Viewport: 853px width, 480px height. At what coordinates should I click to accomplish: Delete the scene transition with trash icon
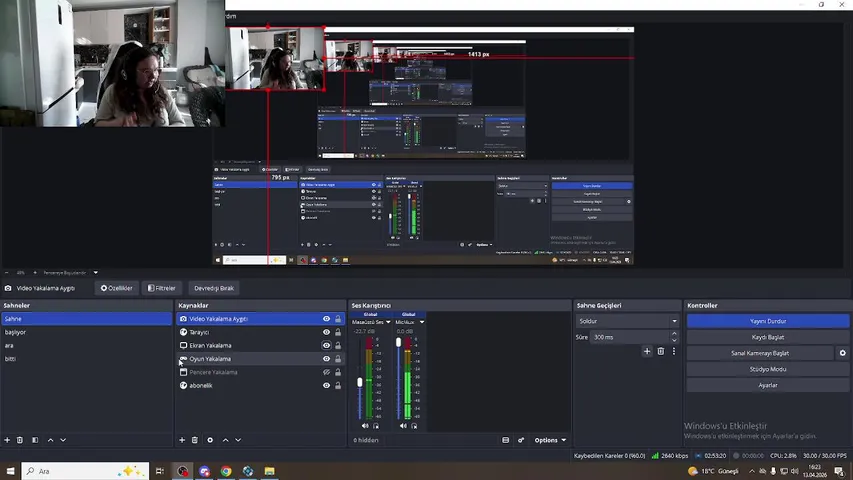[x=660, y=352]
